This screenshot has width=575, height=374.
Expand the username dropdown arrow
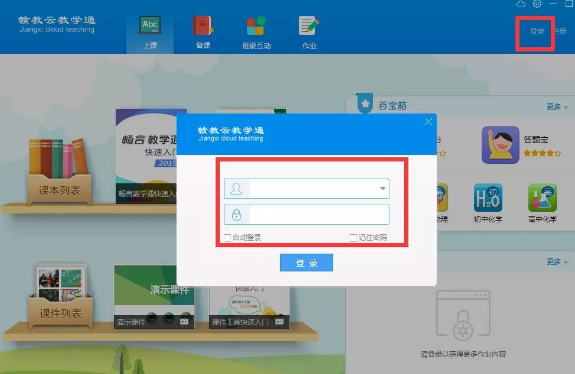tap(382, 188)
